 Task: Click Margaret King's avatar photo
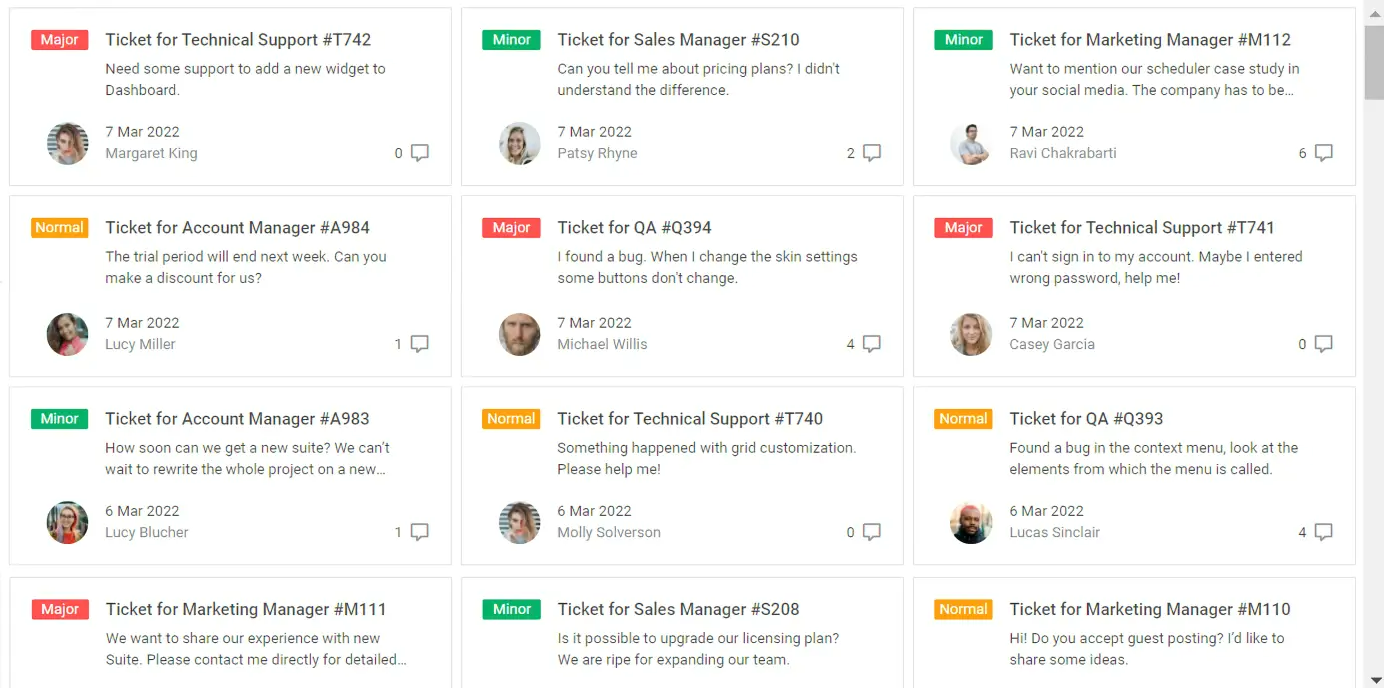tap(68, 143)
